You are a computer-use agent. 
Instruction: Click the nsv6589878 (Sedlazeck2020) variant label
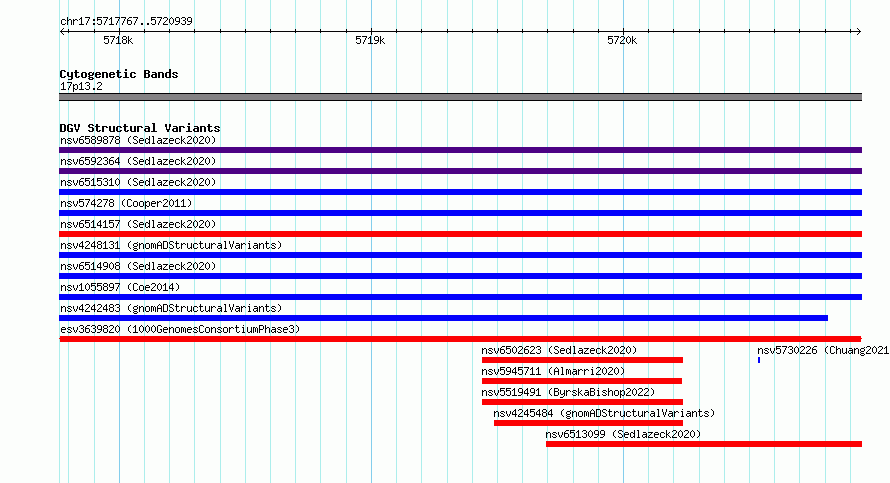tap(138, 140)
